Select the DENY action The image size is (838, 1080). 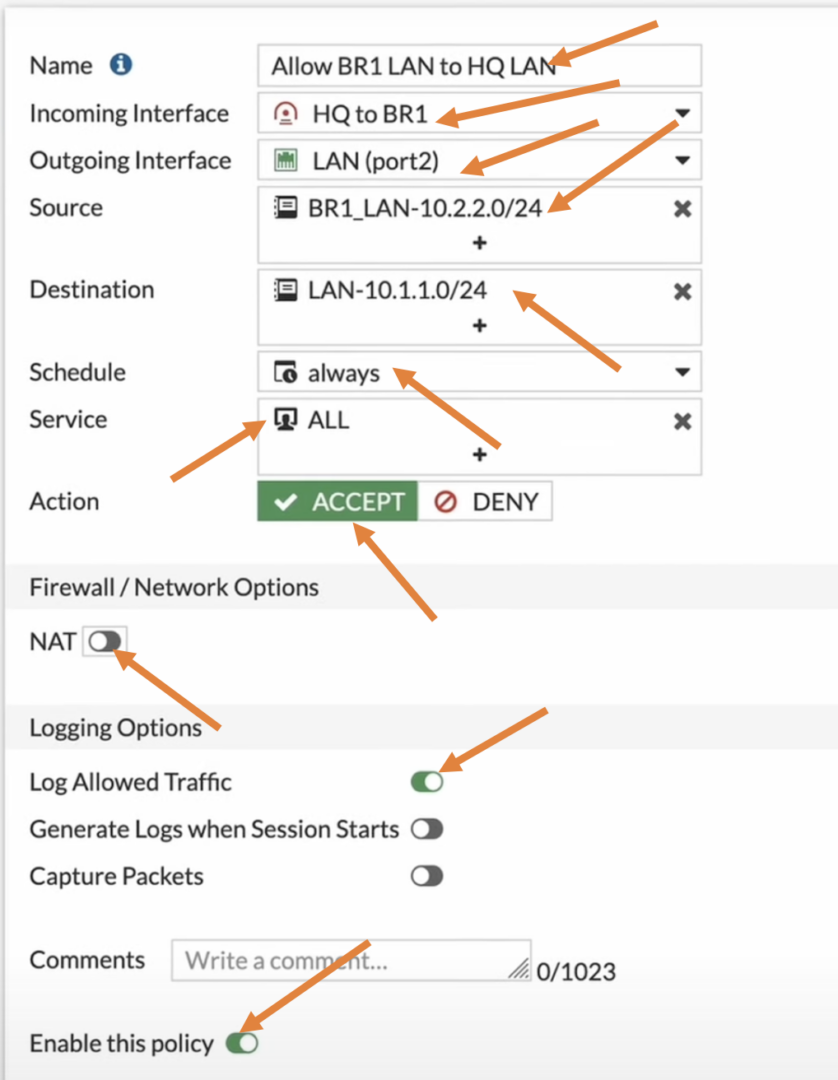[x=485, y=501]
